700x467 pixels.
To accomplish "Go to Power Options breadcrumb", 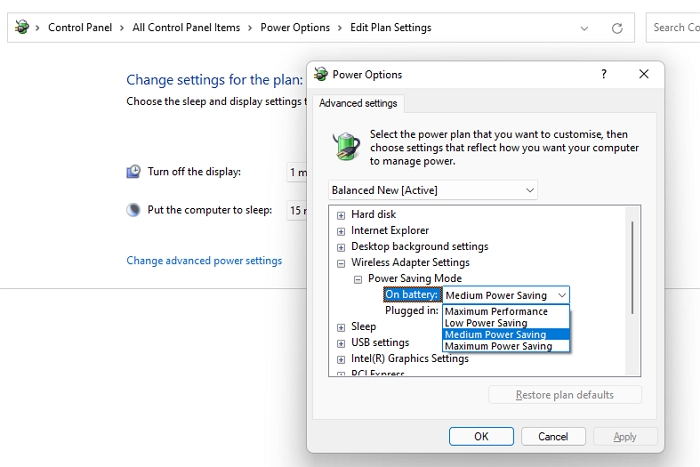I will pyautogui.click(x=295, y=27).
